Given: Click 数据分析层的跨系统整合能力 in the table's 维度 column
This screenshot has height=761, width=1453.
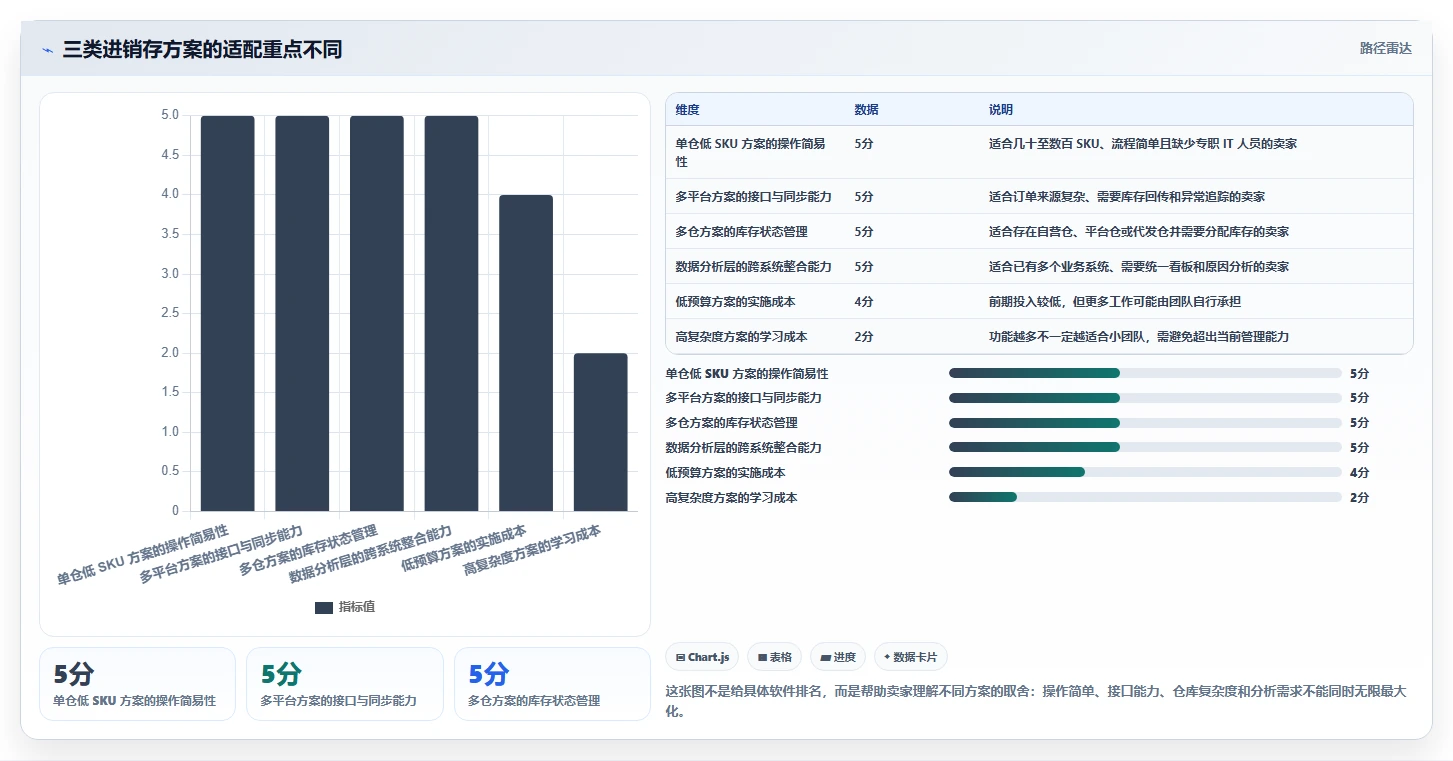Looking at the screenshot, I should (x=753, y=267).
